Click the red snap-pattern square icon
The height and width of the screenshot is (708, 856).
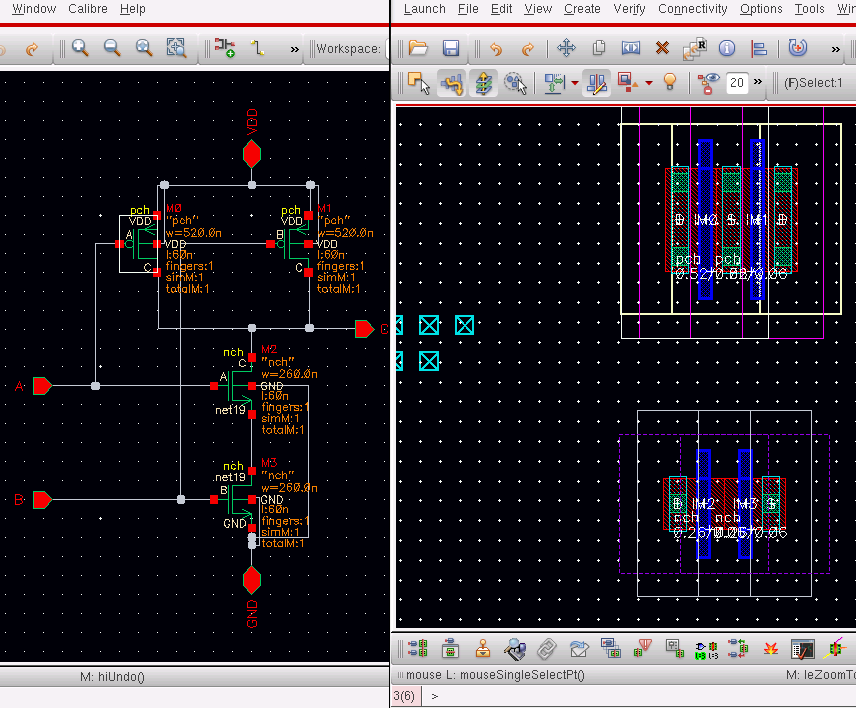tap(628, 83)
